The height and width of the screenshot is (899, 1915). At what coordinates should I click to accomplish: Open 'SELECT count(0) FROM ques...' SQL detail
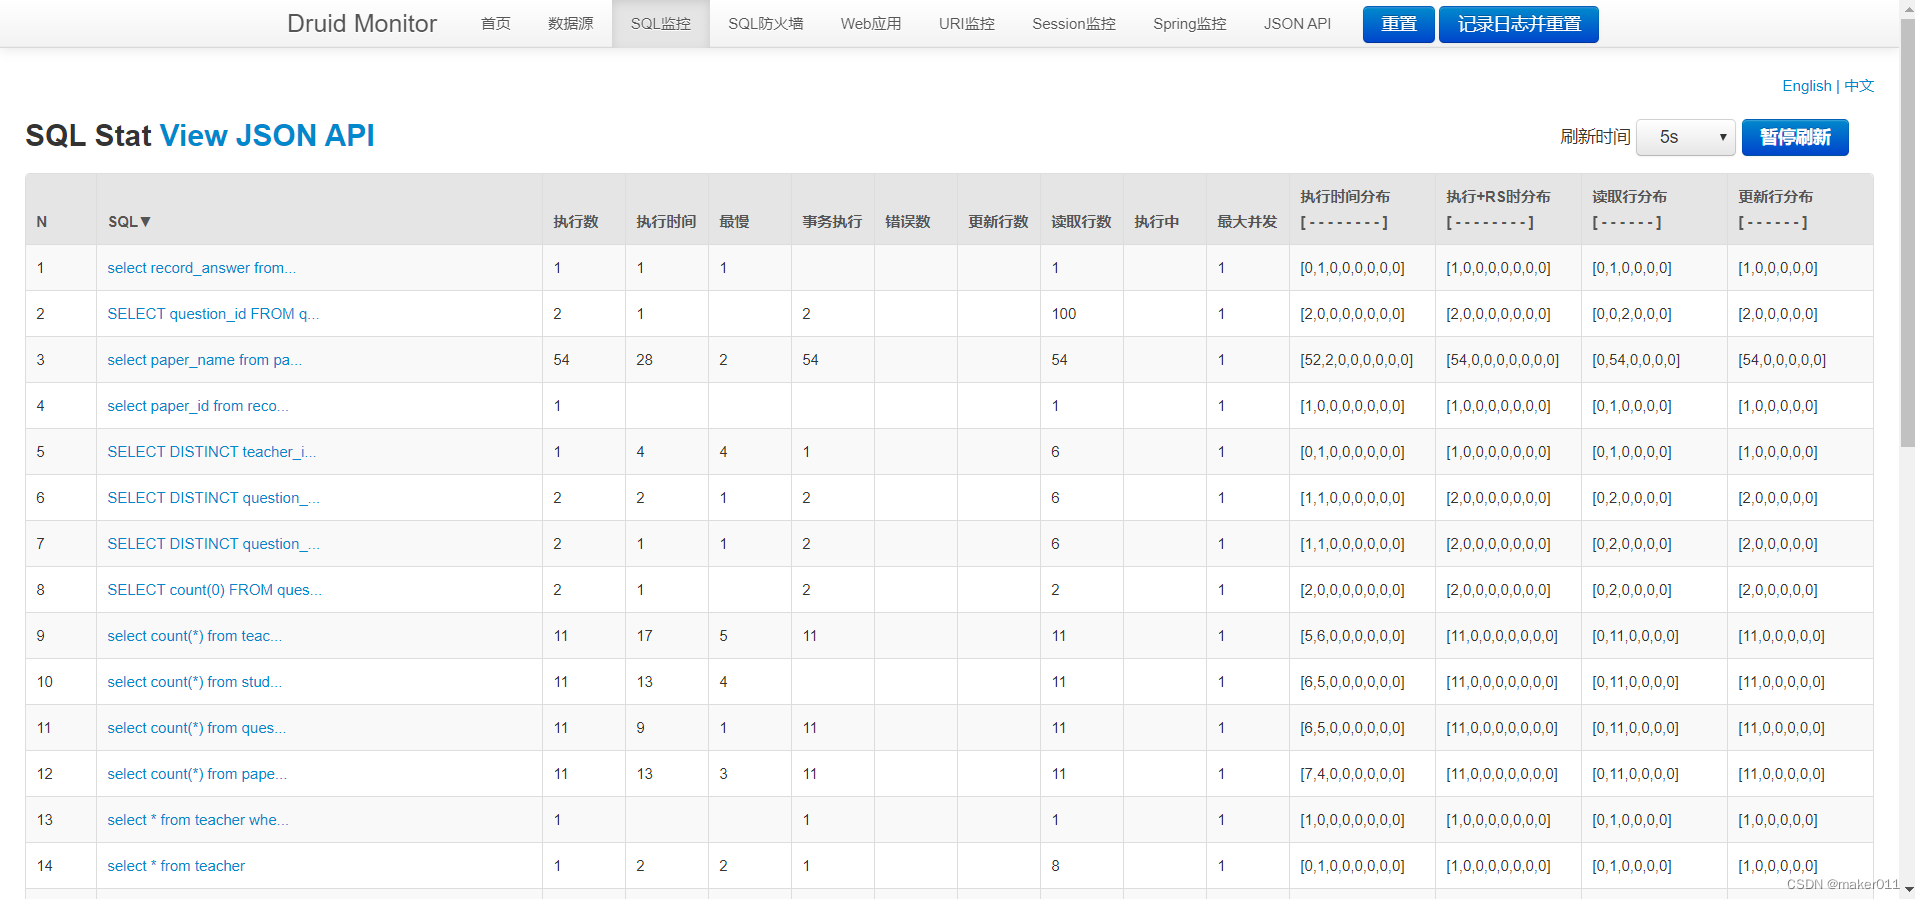tap(214, 590)
